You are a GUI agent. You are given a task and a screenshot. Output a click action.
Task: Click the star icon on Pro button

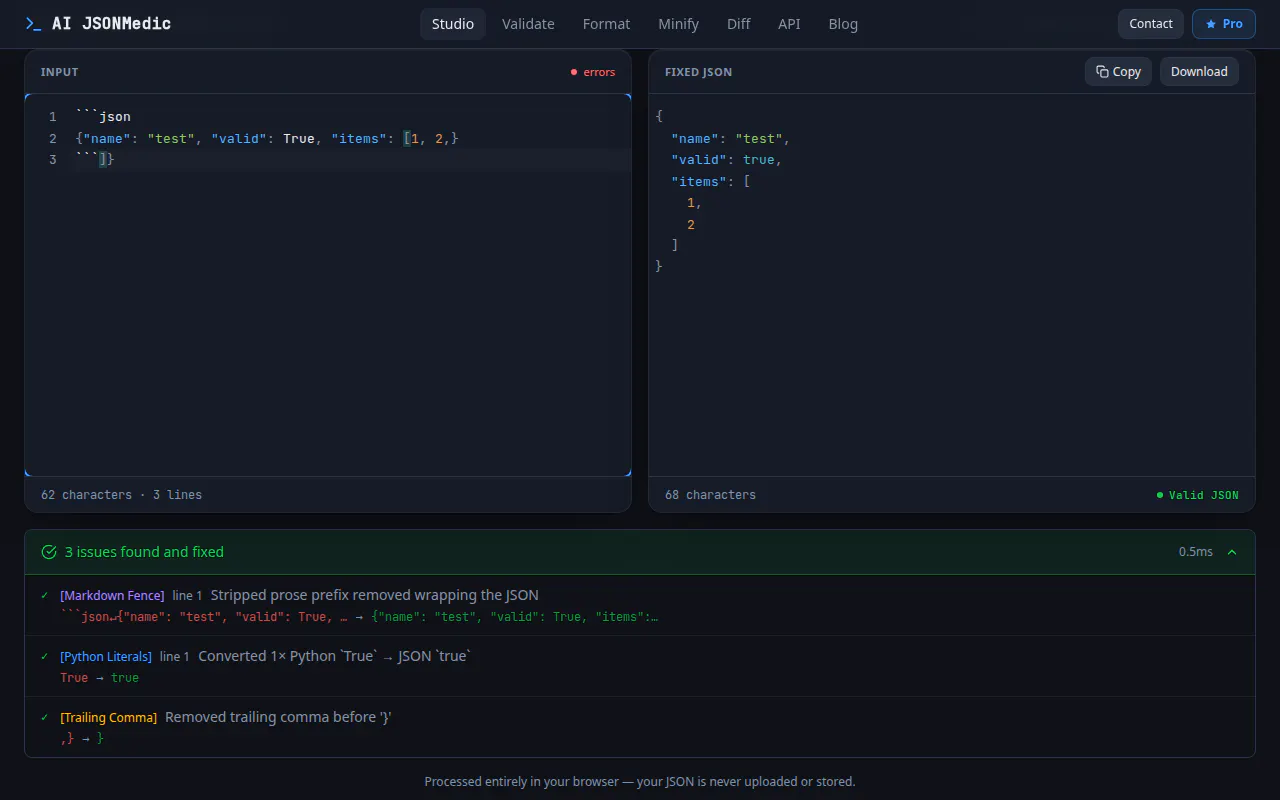pyautogui.click(x=1211, y=24)
